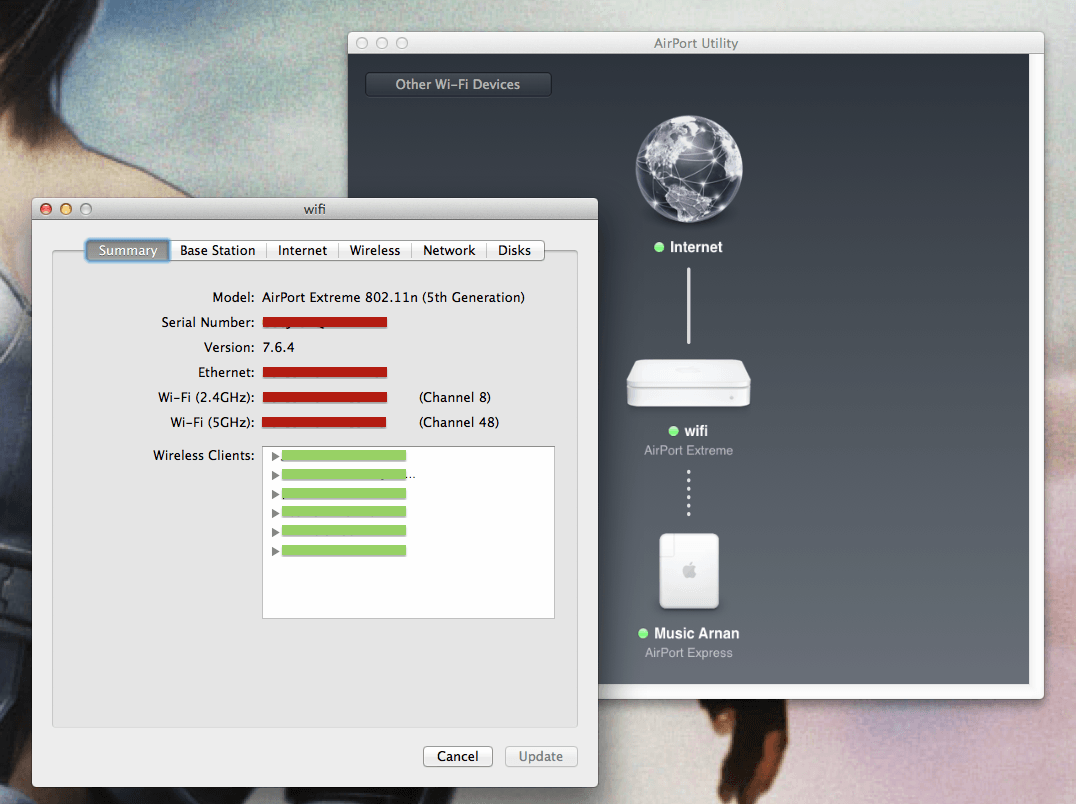Viewport: 1076px width, 804px height.
Task: Click the wifi dialog title bar text
Action: tap(314, 209)
